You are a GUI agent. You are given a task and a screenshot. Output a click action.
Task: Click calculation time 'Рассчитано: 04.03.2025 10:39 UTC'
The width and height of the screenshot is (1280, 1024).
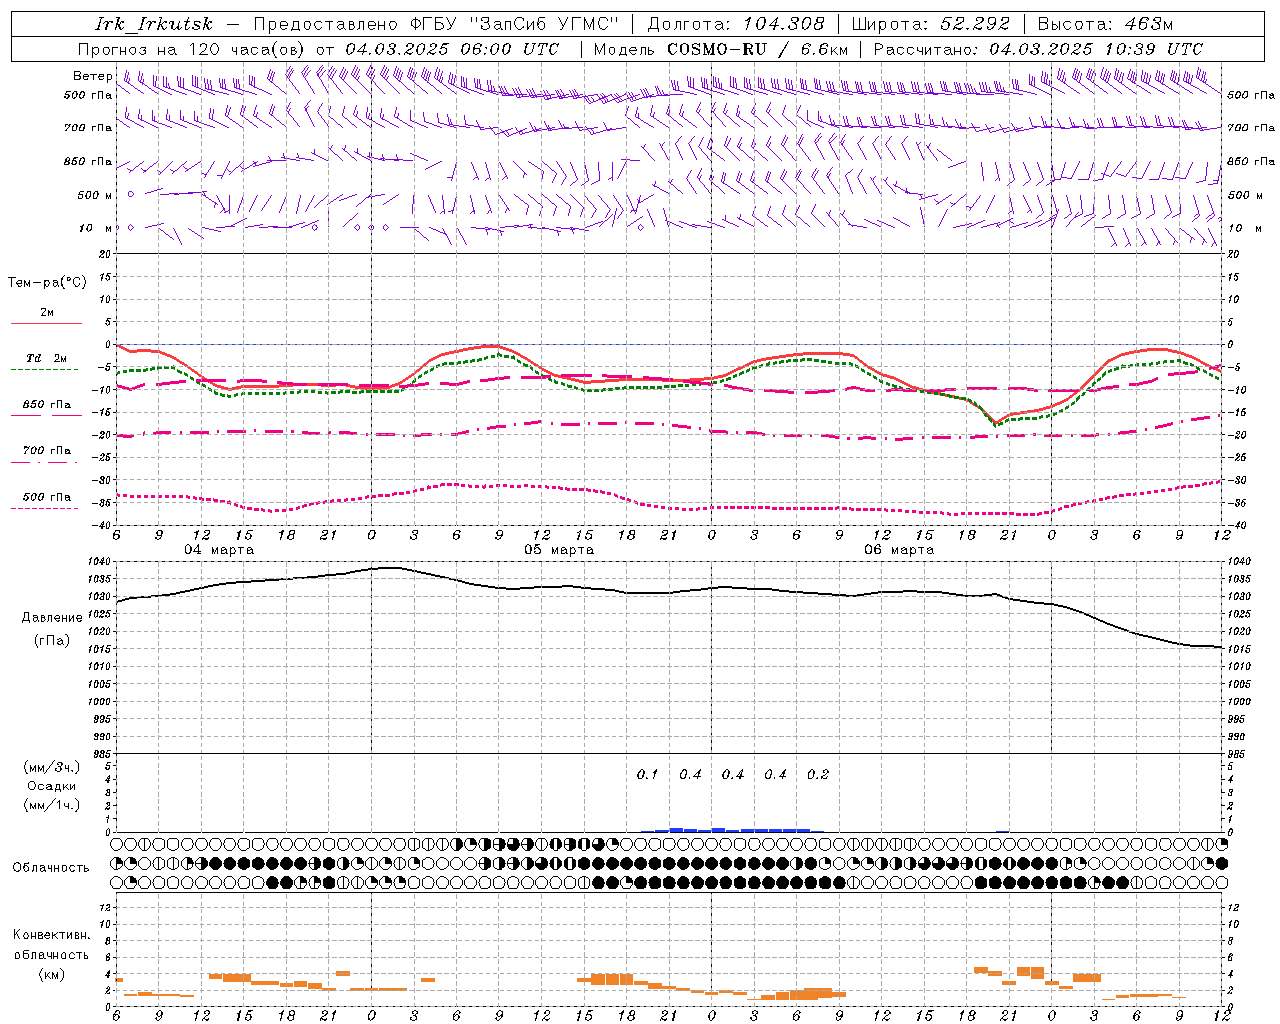1038,49
